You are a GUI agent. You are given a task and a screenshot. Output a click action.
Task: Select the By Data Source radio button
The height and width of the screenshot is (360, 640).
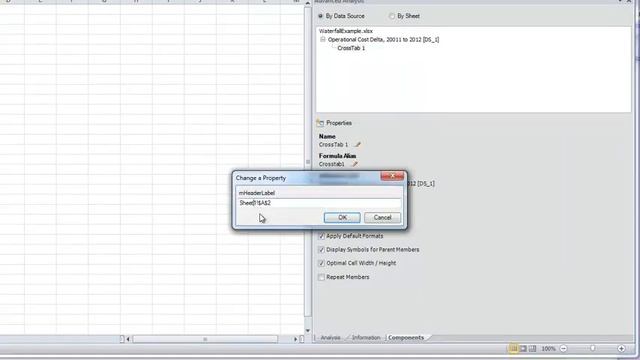coord(321,16)
